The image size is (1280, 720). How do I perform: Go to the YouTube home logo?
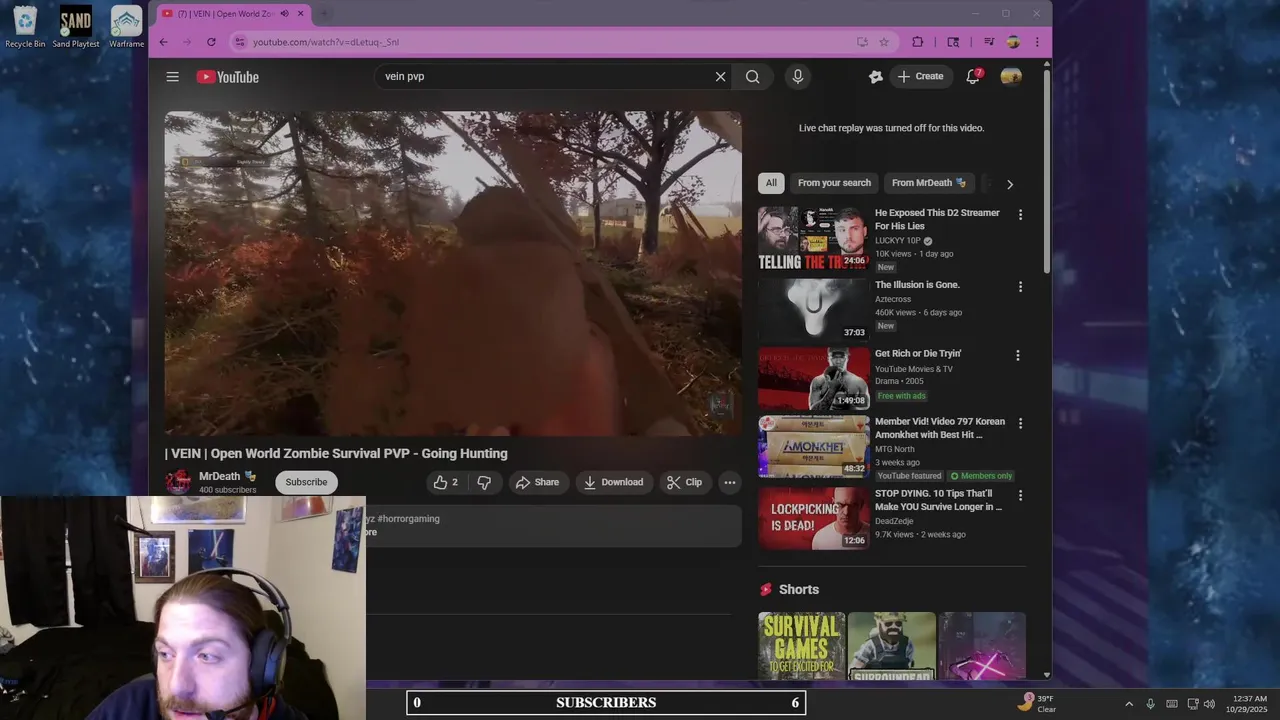[x=228, y=77]
